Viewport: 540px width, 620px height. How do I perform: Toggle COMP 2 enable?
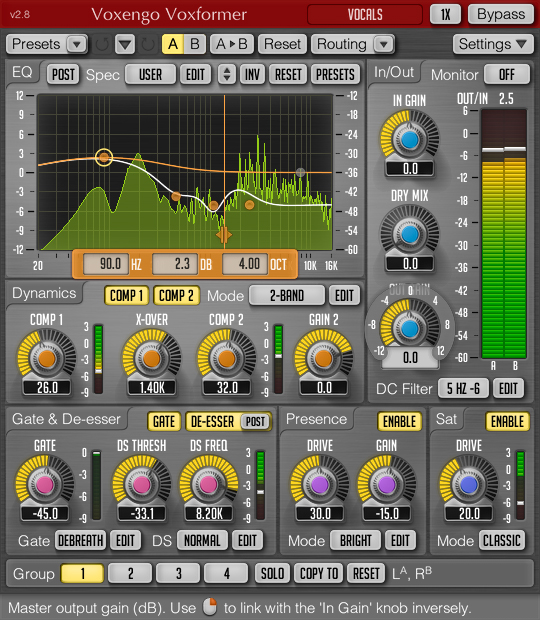click(x=176, y=295)
